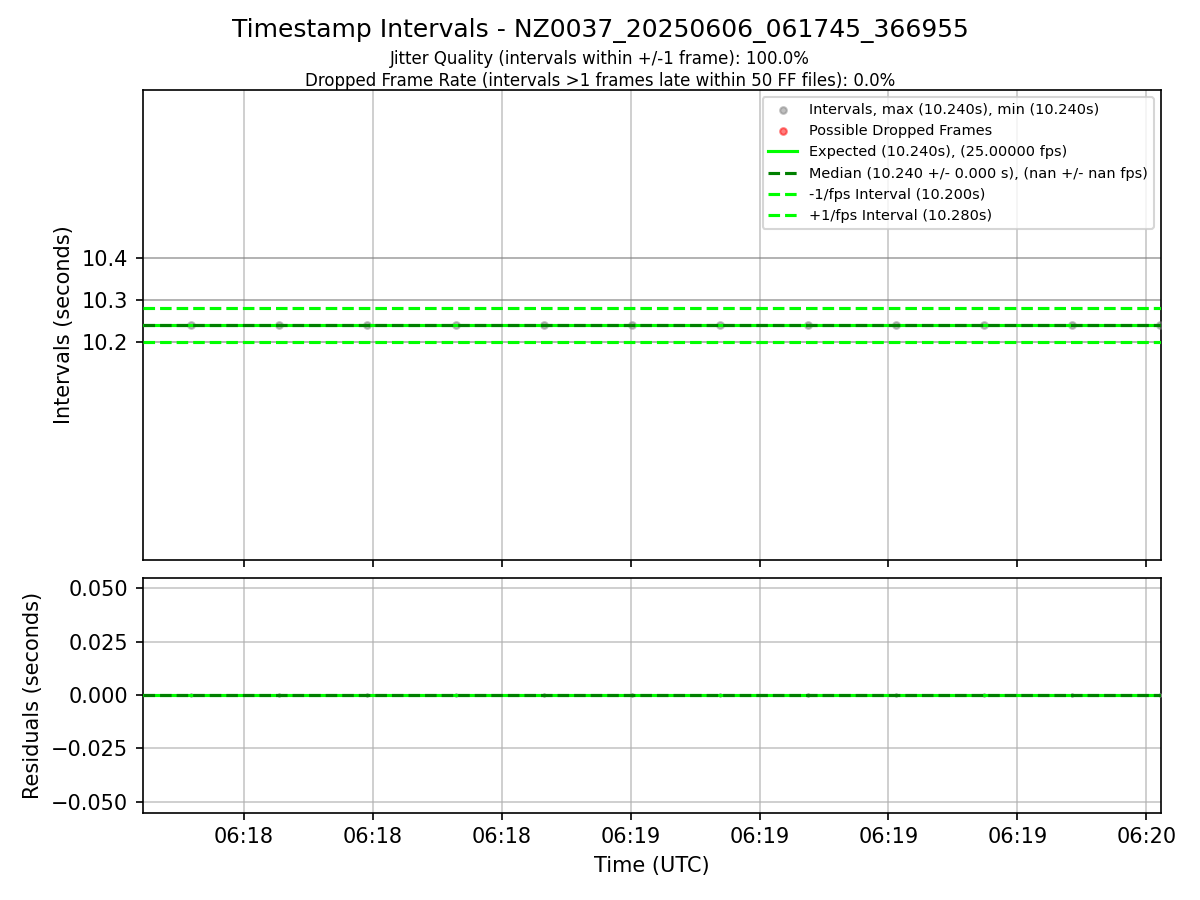Click the 0.050 residuals tick label

tap(98, 588)
